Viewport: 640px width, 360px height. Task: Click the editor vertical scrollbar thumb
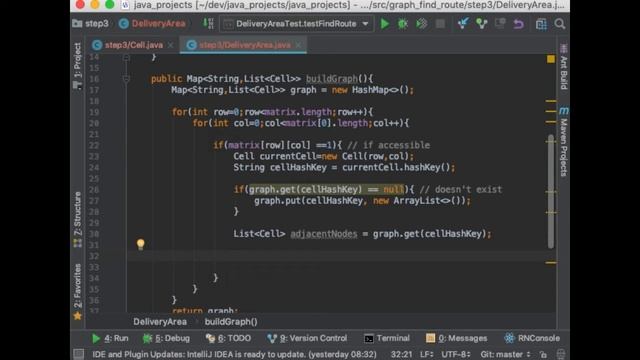(x=551, y=191)
